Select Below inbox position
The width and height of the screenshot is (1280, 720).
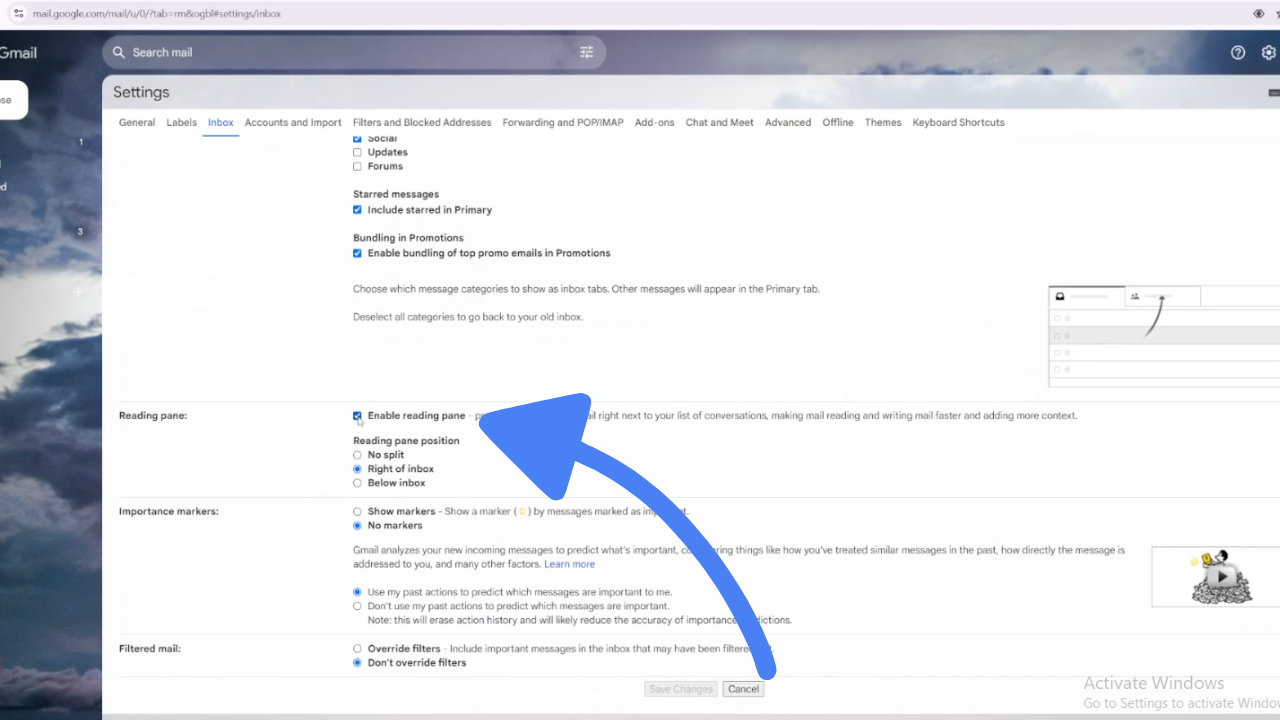point(357,483)
